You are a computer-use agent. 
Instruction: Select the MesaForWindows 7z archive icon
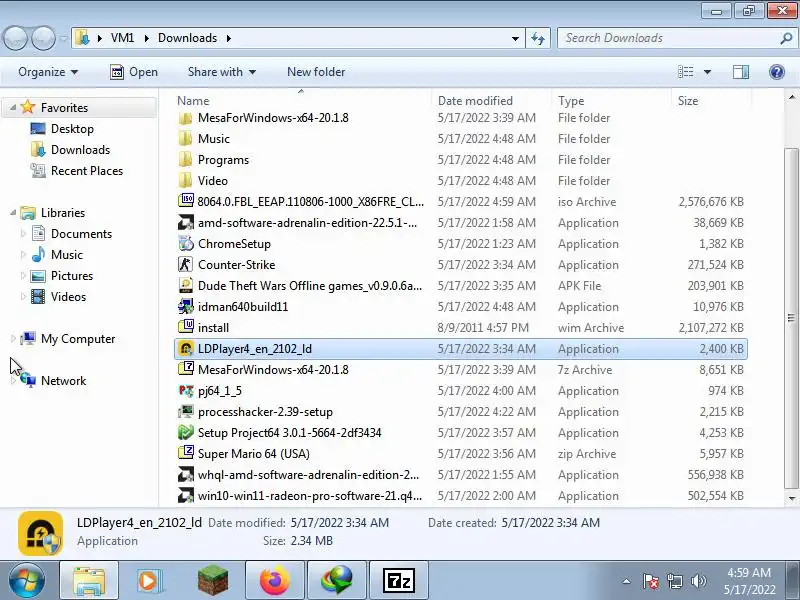tap(186, 369)
